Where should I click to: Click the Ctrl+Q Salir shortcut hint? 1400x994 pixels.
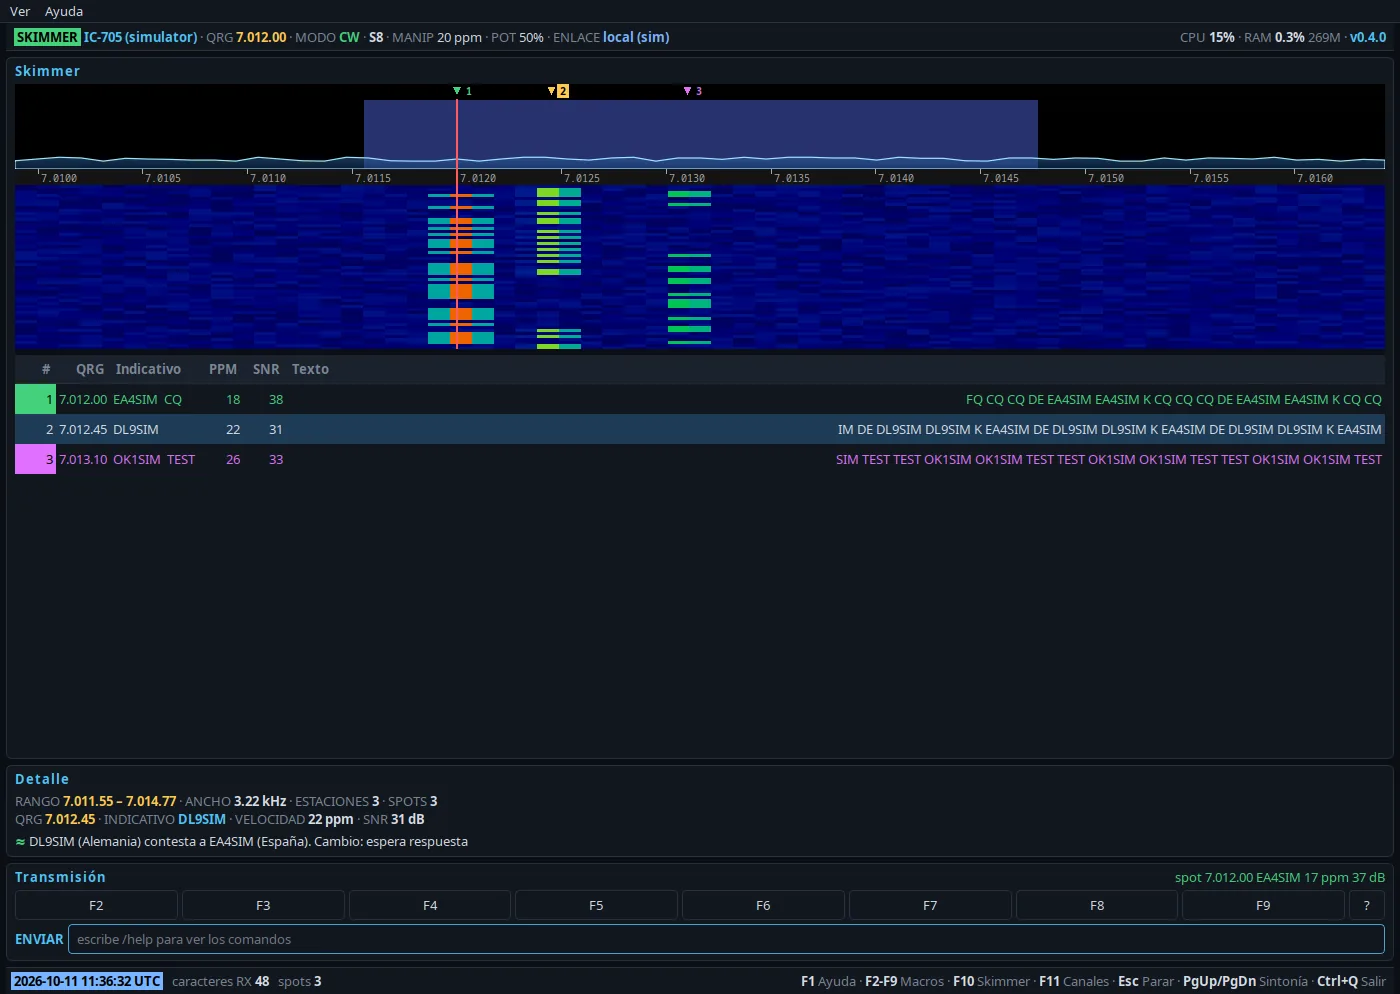coord(1351,981)
